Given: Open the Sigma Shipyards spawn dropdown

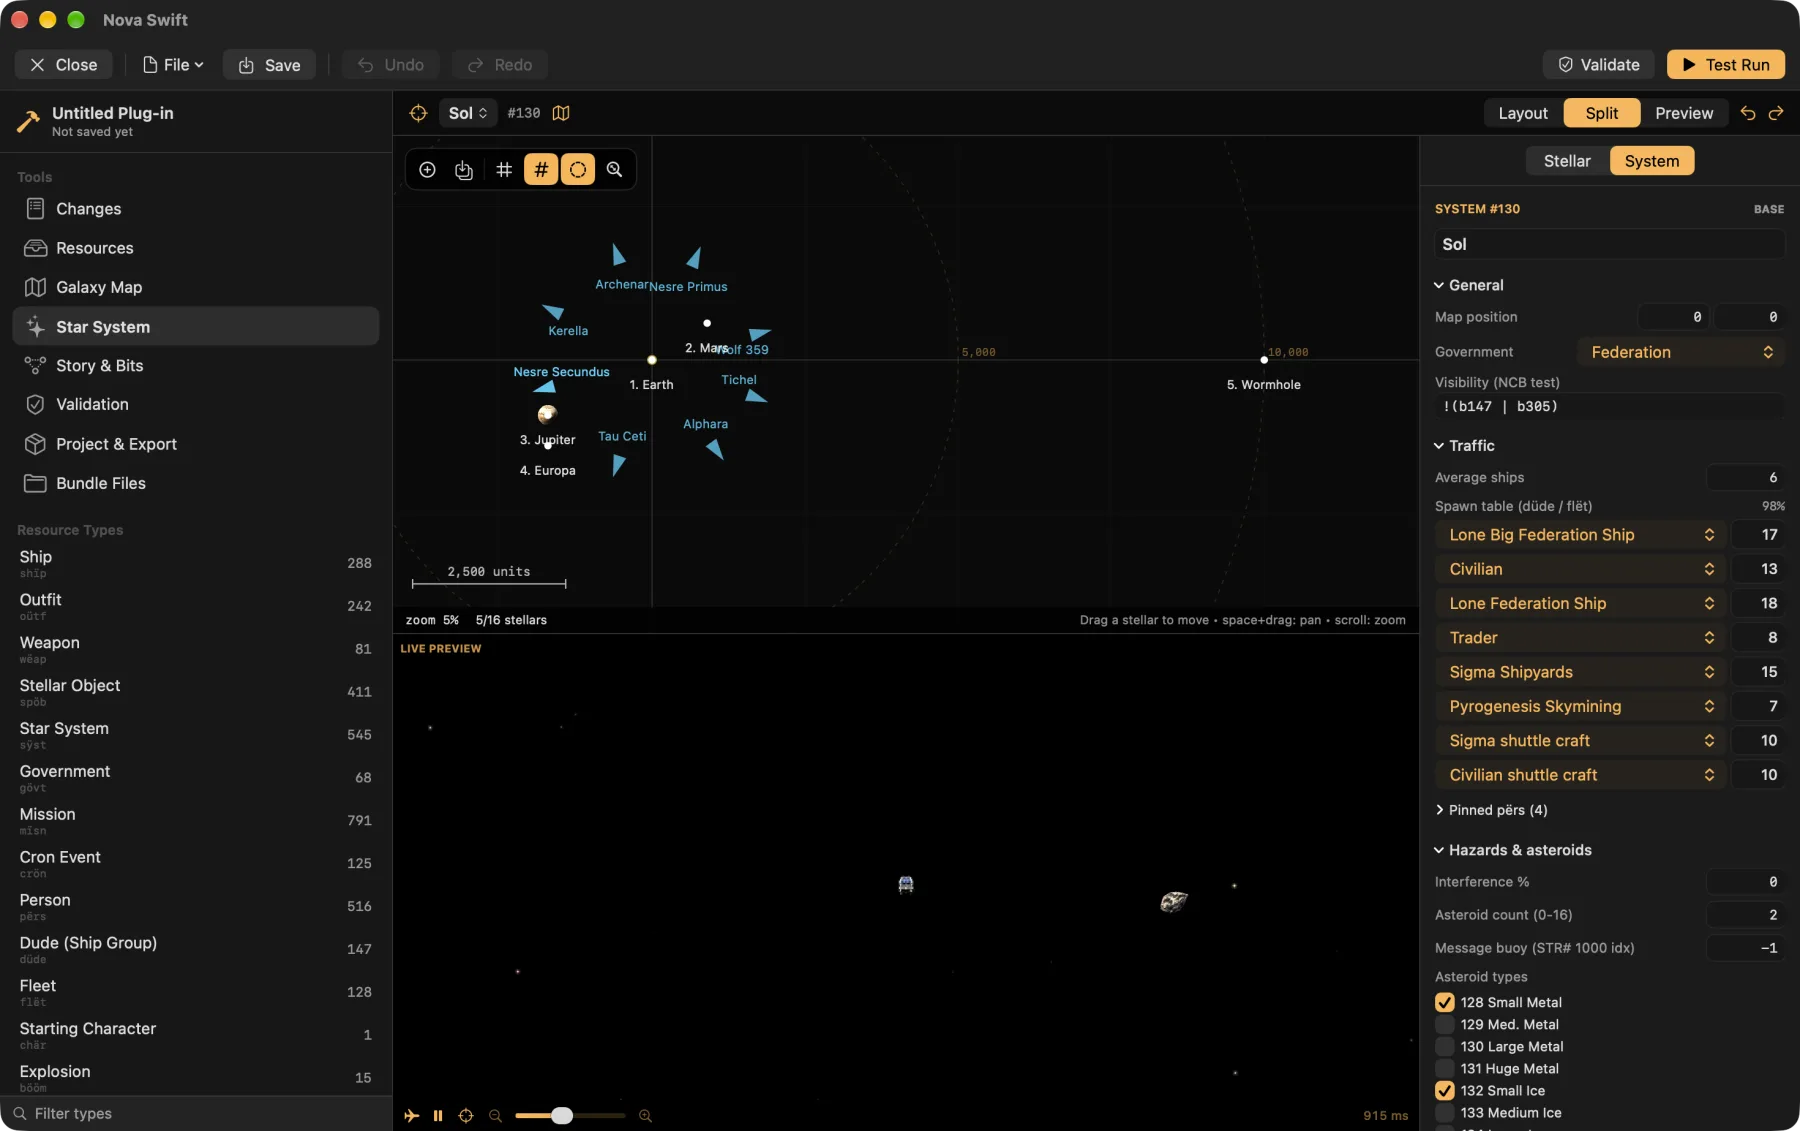Looking at the screenshot, I should 1580,672.
